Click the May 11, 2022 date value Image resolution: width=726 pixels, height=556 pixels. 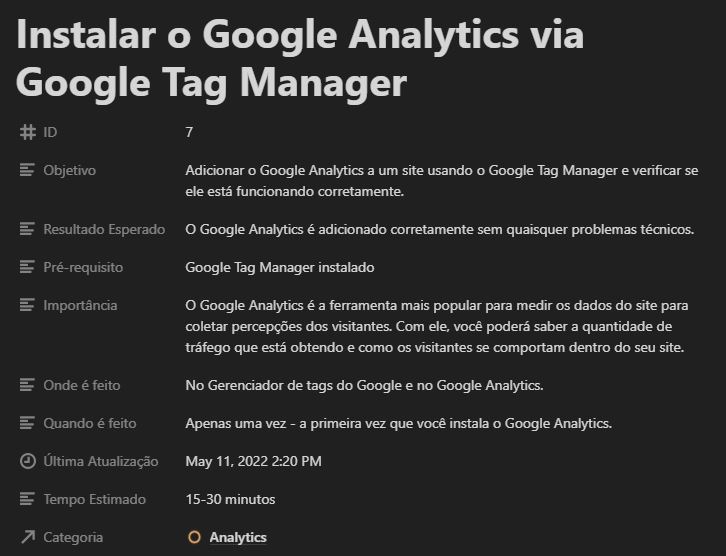[x=253, y=461]
